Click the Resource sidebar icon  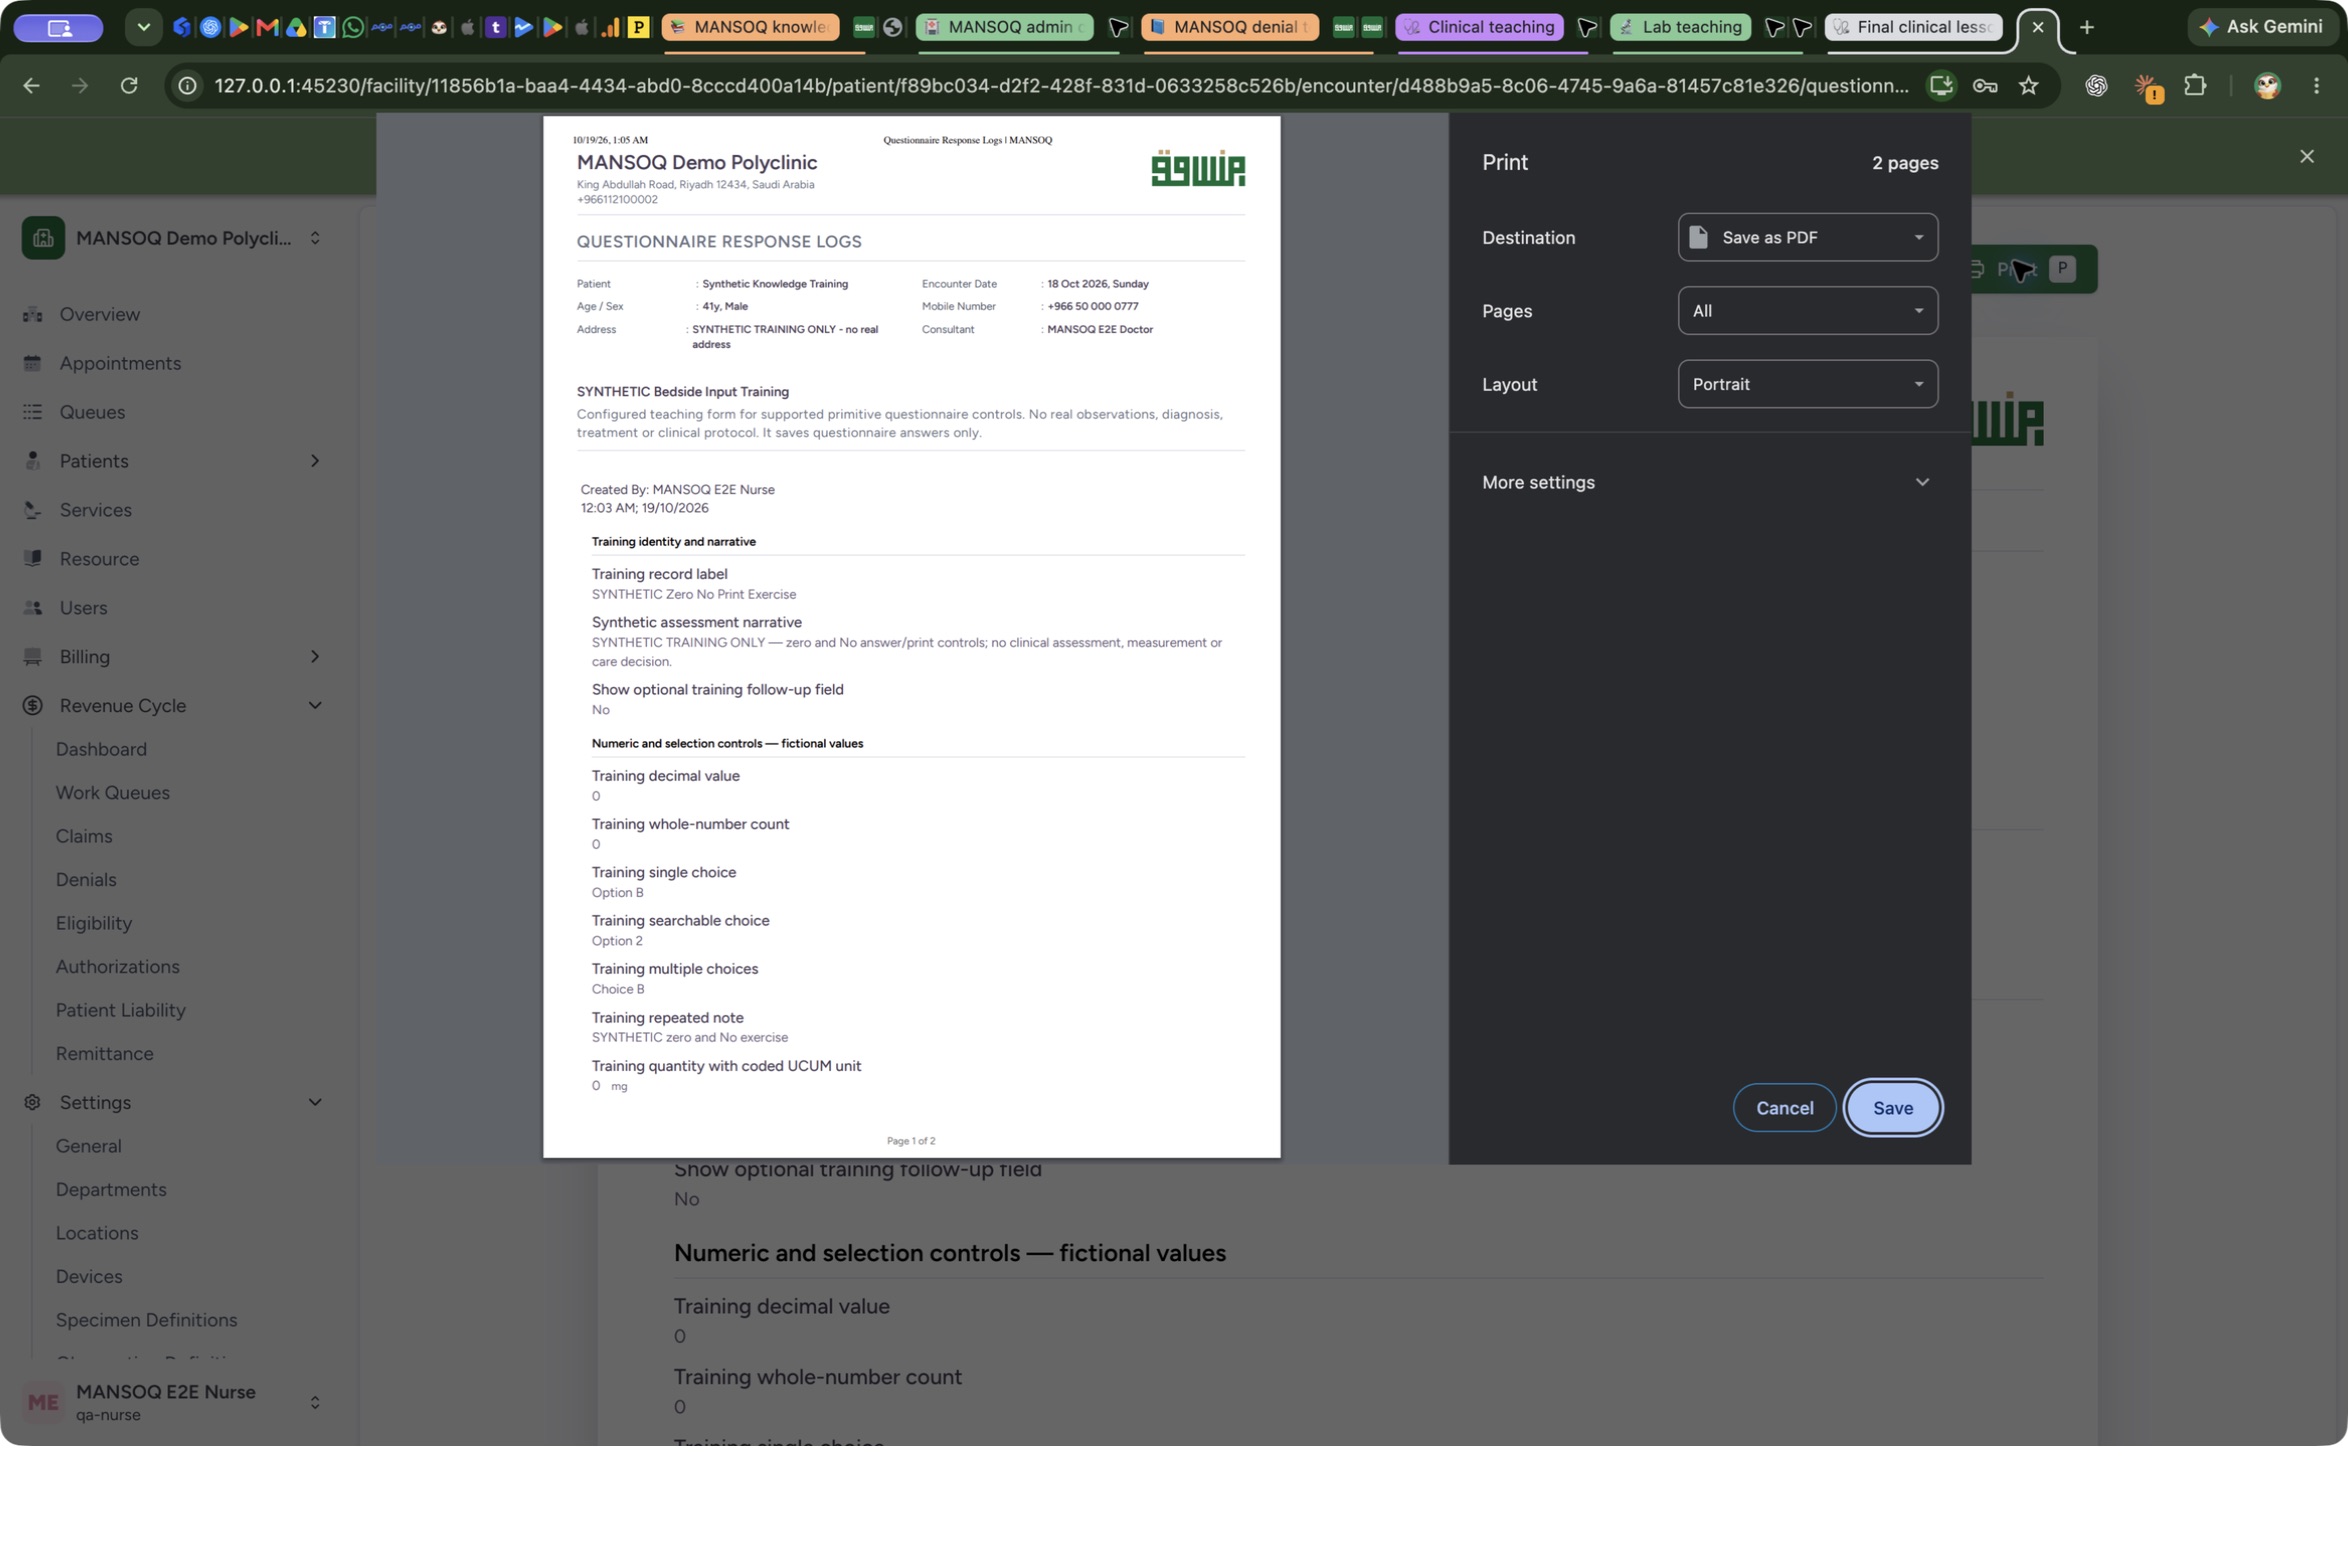point(33,559)
